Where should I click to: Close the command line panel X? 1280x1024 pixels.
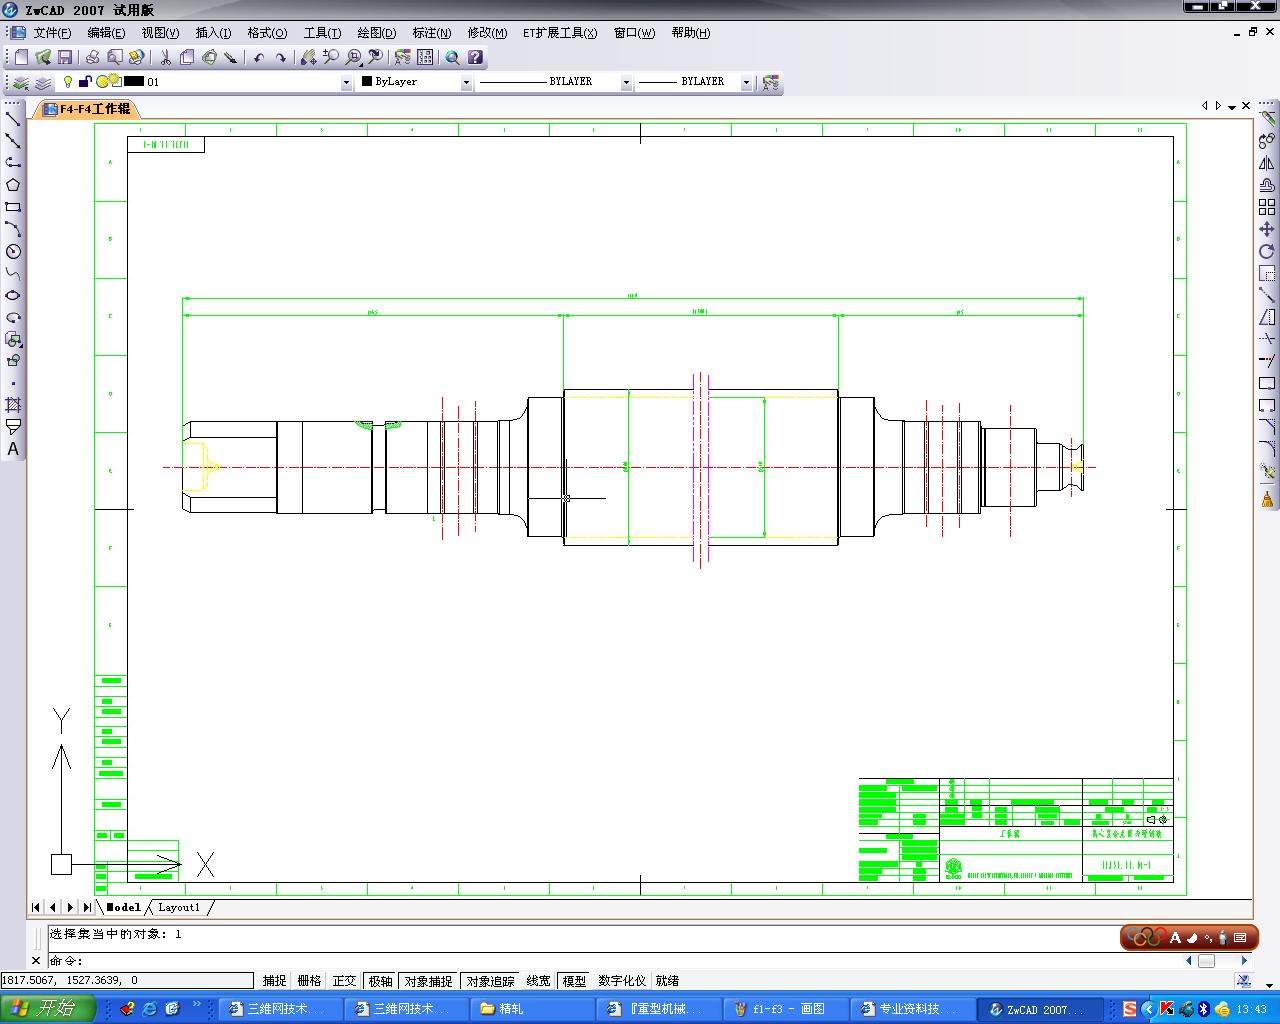[36, 961]
